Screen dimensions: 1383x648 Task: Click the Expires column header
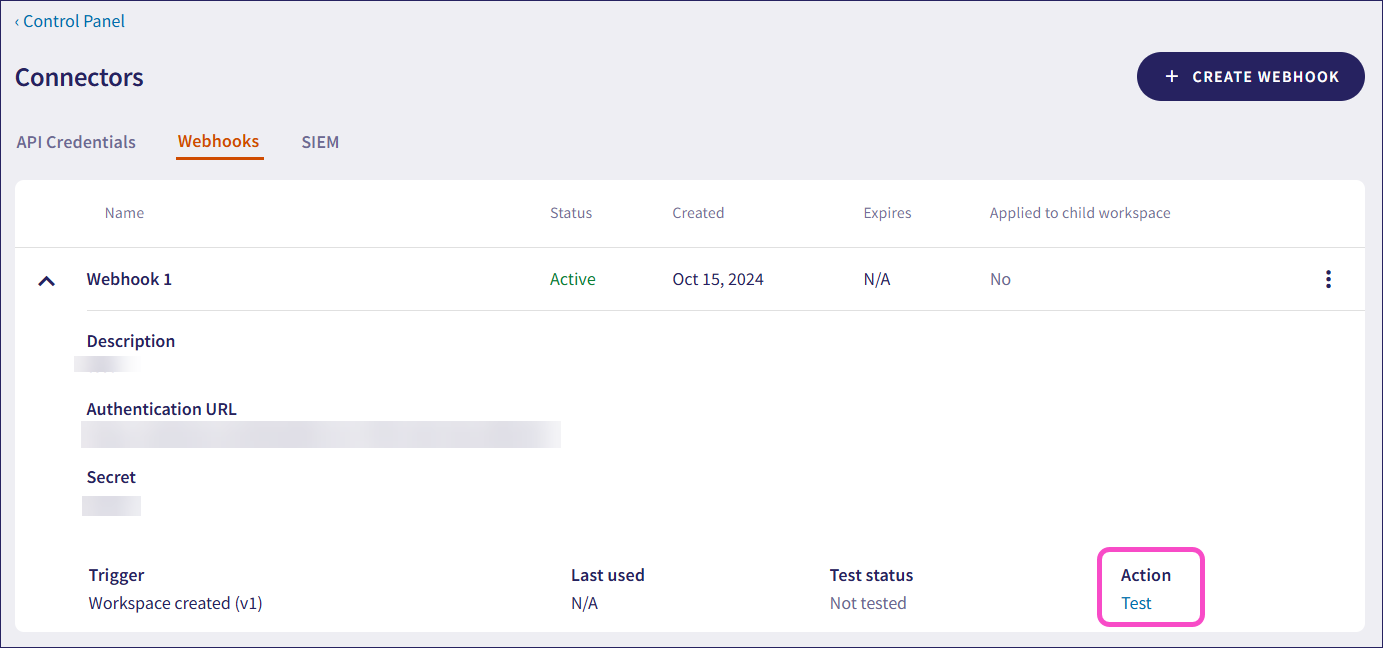[887, 212]
